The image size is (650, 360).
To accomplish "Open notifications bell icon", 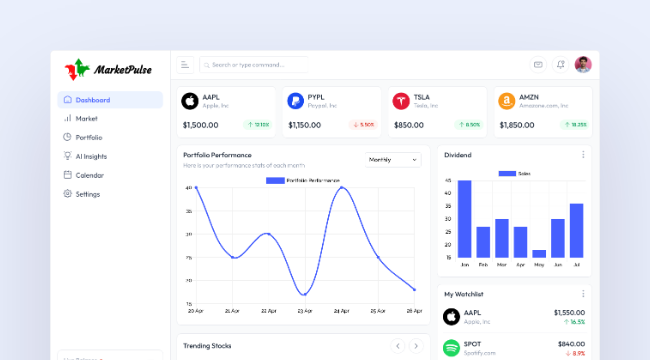I will 560,65.
